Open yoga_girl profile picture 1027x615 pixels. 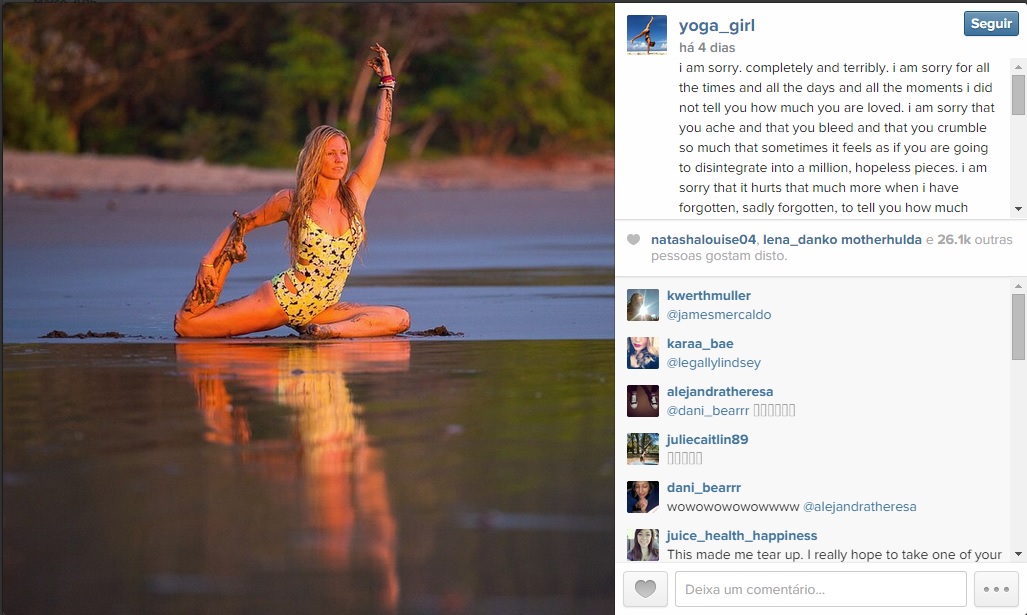tap(646, 35)
